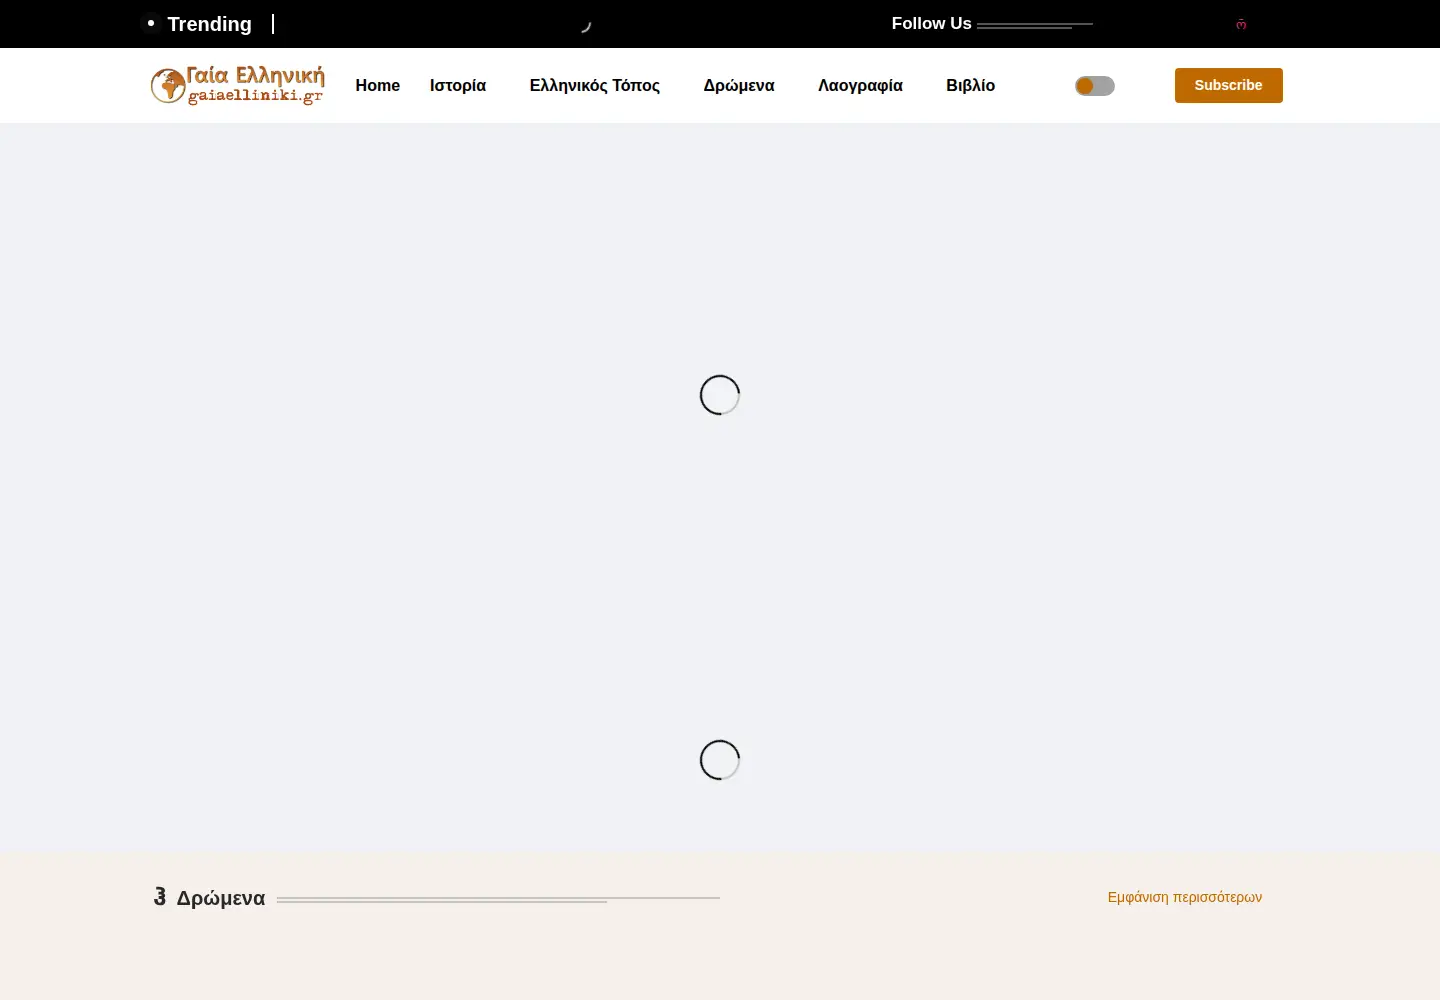Click the small pink icon in the top bar
The width and height of the screenshot is (1440, 1000).
tap(1241, 24)
